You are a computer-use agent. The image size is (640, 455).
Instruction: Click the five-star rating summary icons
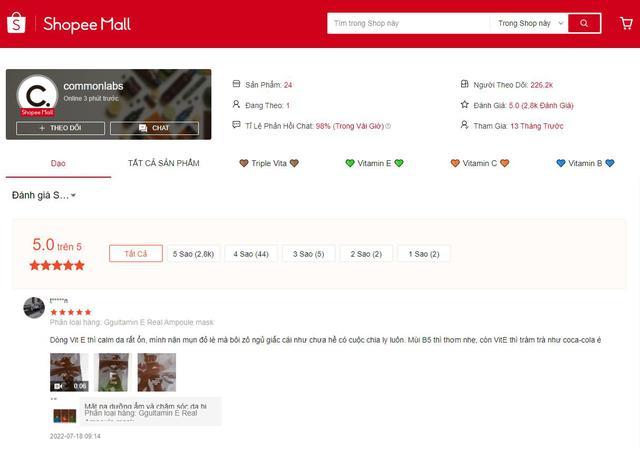click(57, 266)
